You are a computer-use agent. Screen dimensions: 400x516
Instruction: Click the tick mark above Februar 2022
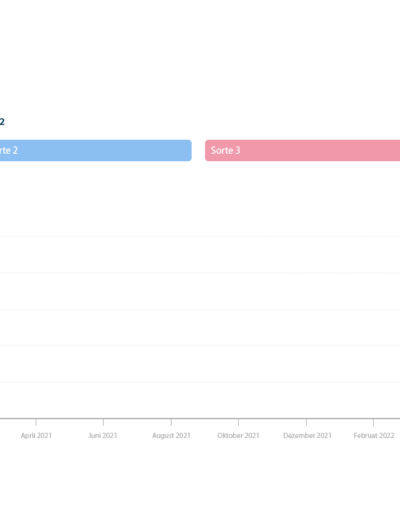[373, 422]
